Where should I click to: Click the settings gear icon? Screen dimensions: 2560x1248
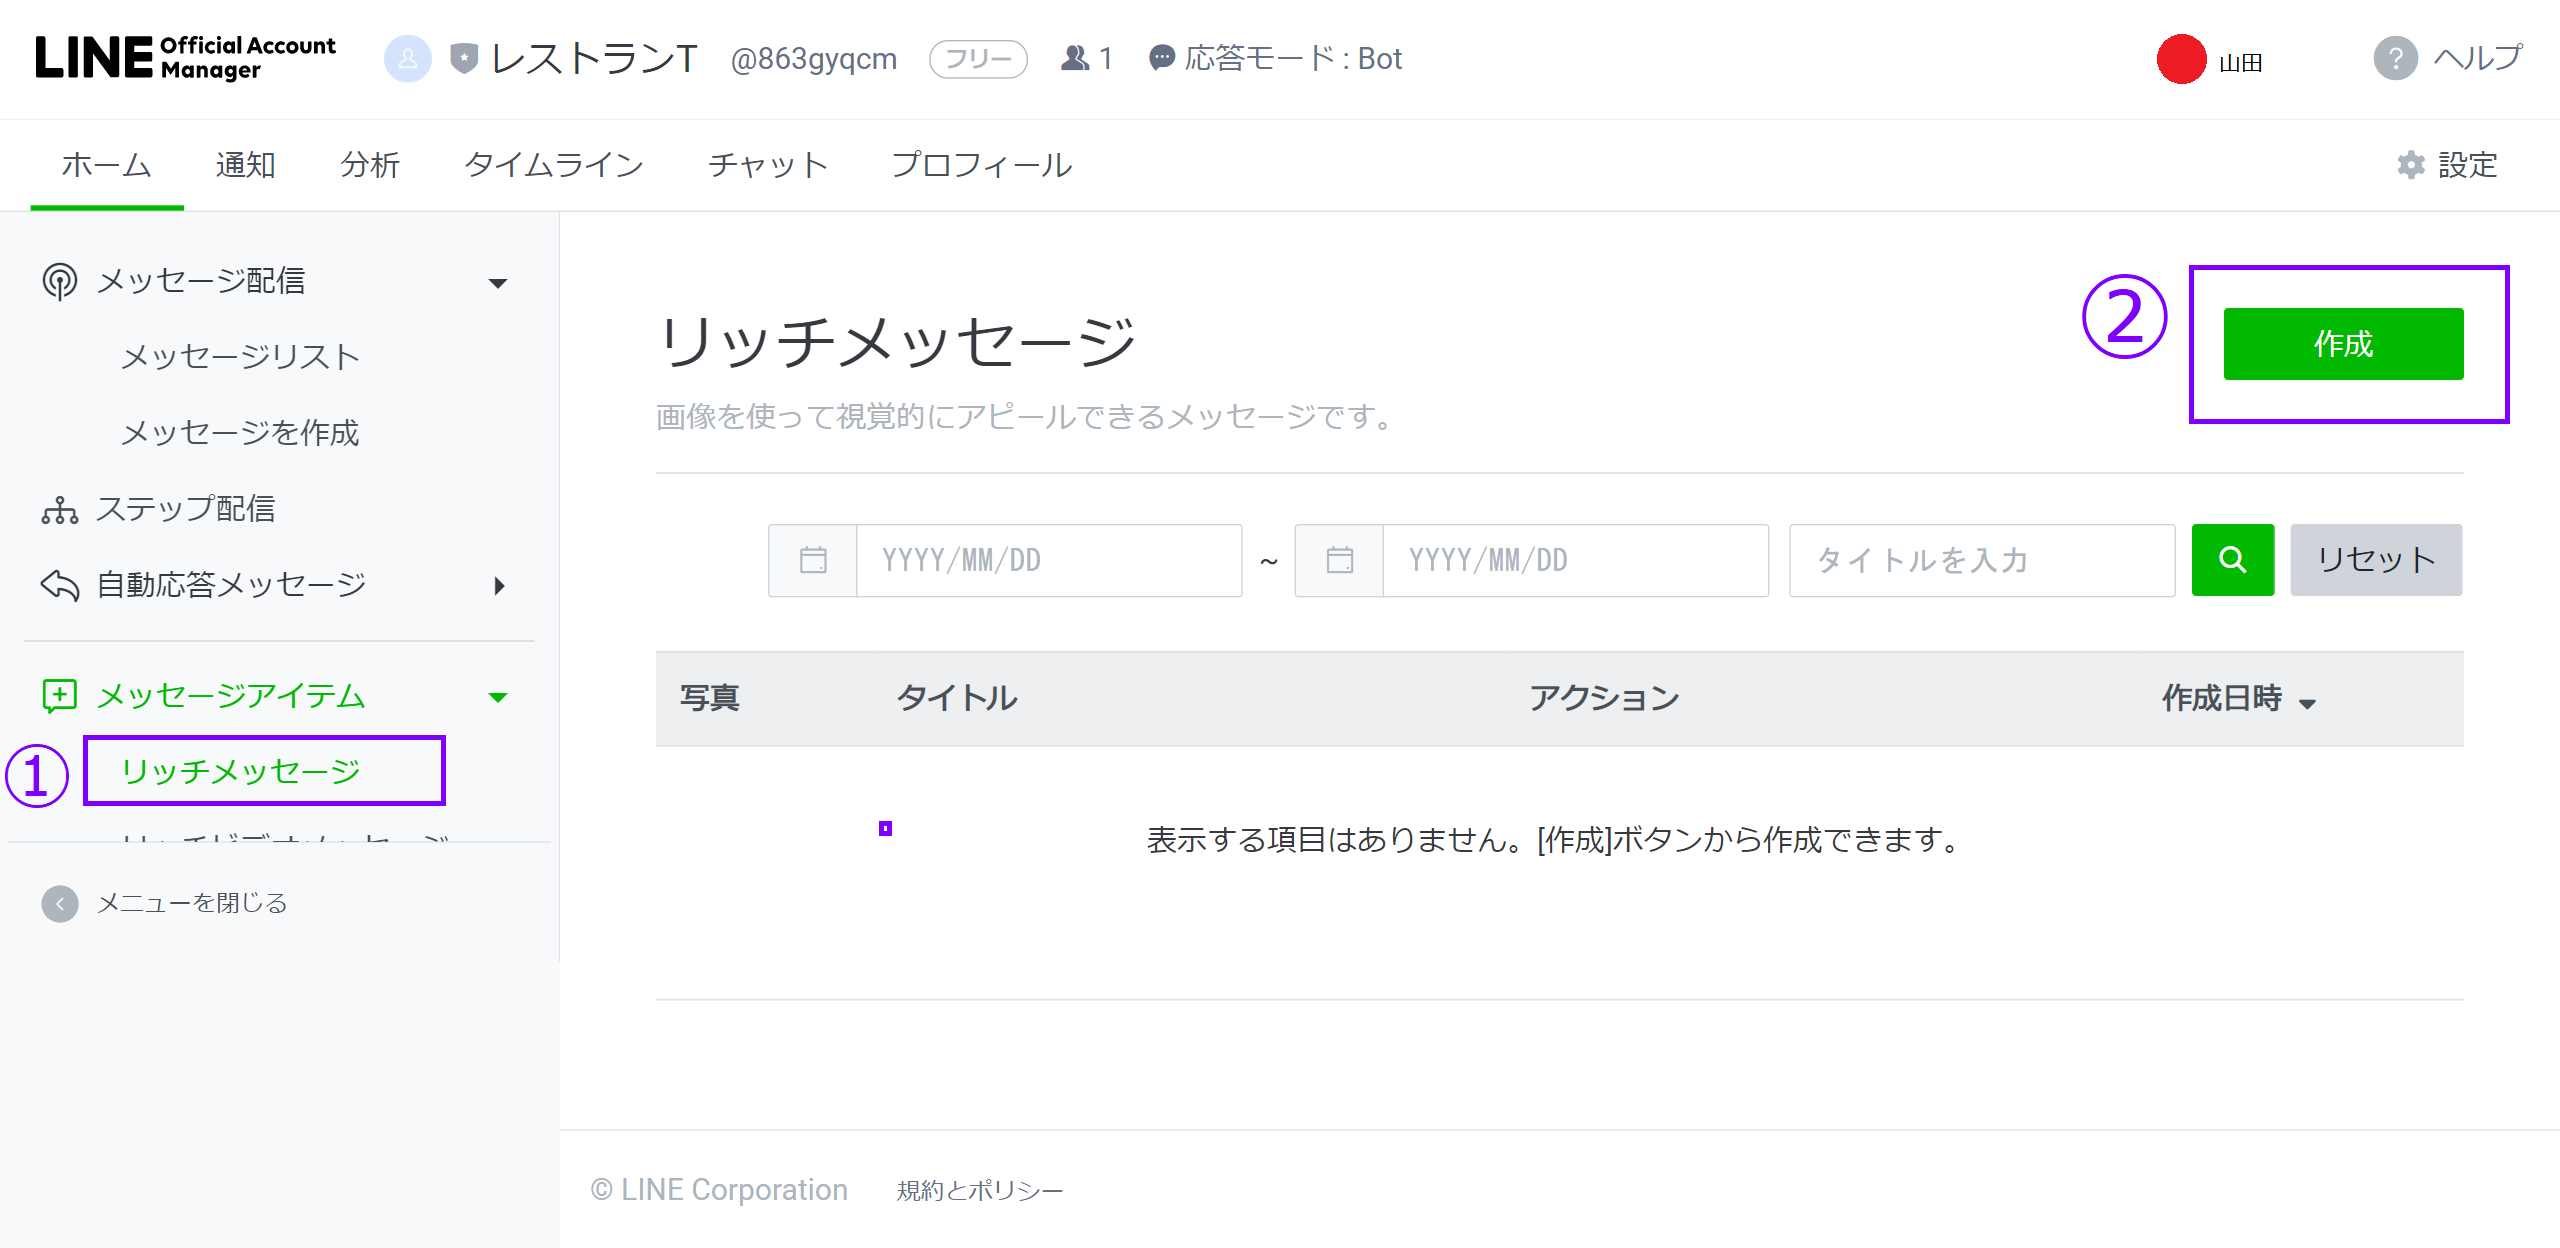click(x=2411, y=165)
